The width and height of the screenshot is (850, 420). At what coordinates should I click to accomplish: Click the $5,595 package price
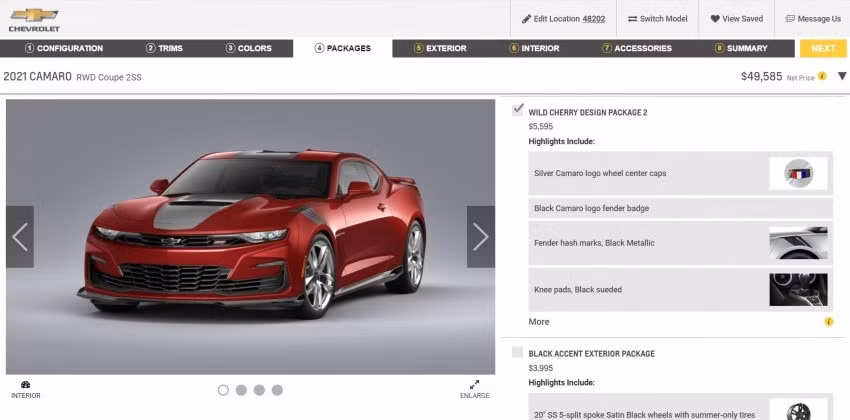tap(539, 127)
